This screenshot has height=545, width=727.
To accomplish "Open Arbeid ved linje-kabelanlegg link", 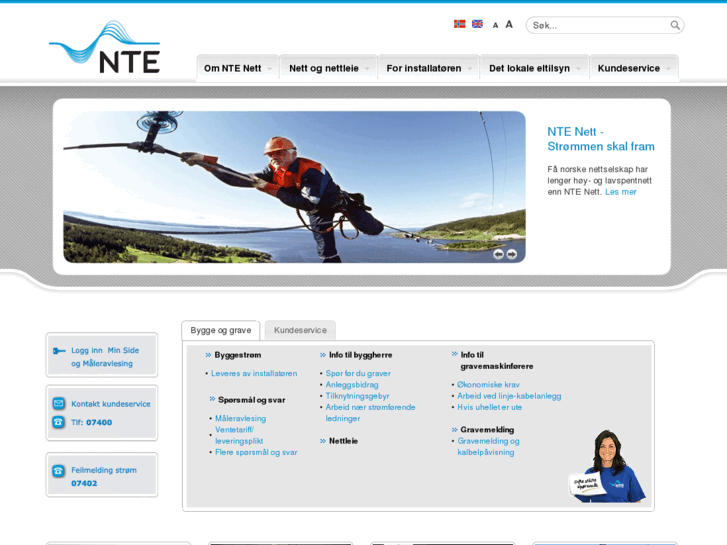I will 509,396.
